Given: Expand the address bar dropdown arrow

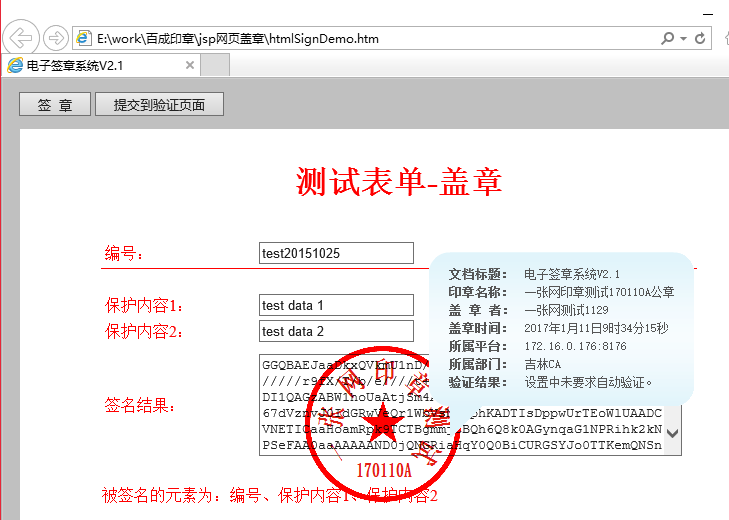Looking at the screenshot, I should point(683,38).
